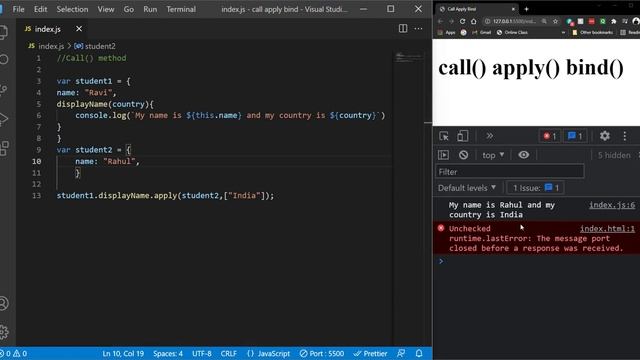The image size is (640, 360).
Task: Expand the bookmarks overflow dropdown arrow
Action: point(563,32)
